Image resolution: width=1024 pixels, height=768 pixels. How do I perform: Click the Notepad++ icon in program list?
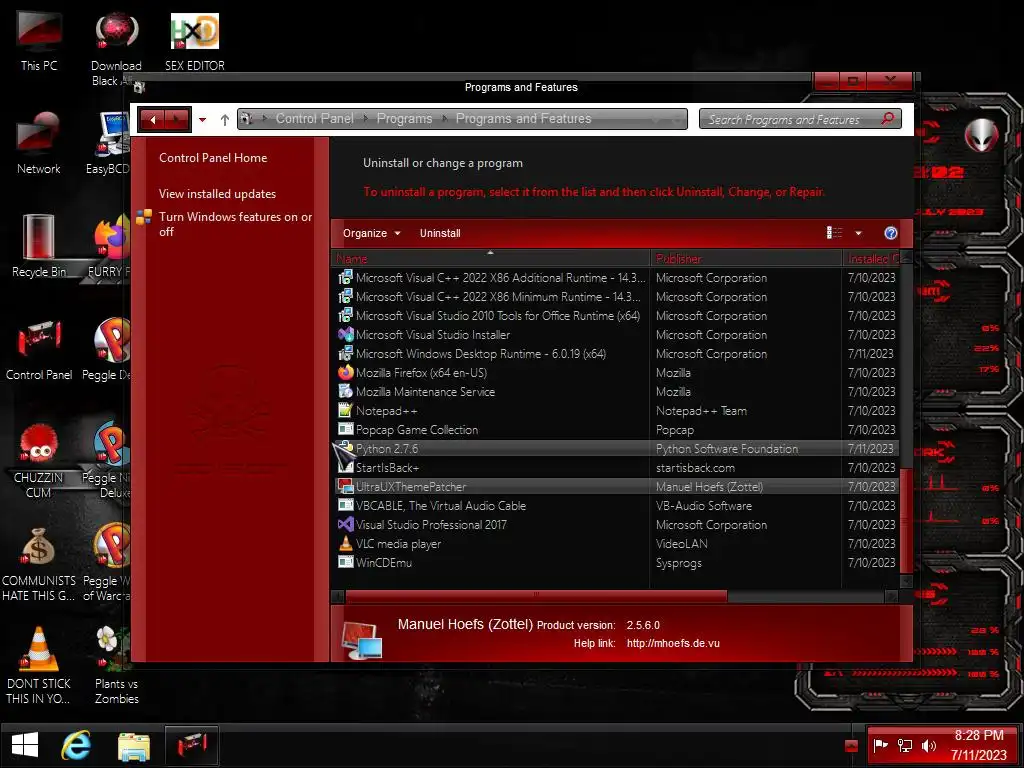(345, 410)
